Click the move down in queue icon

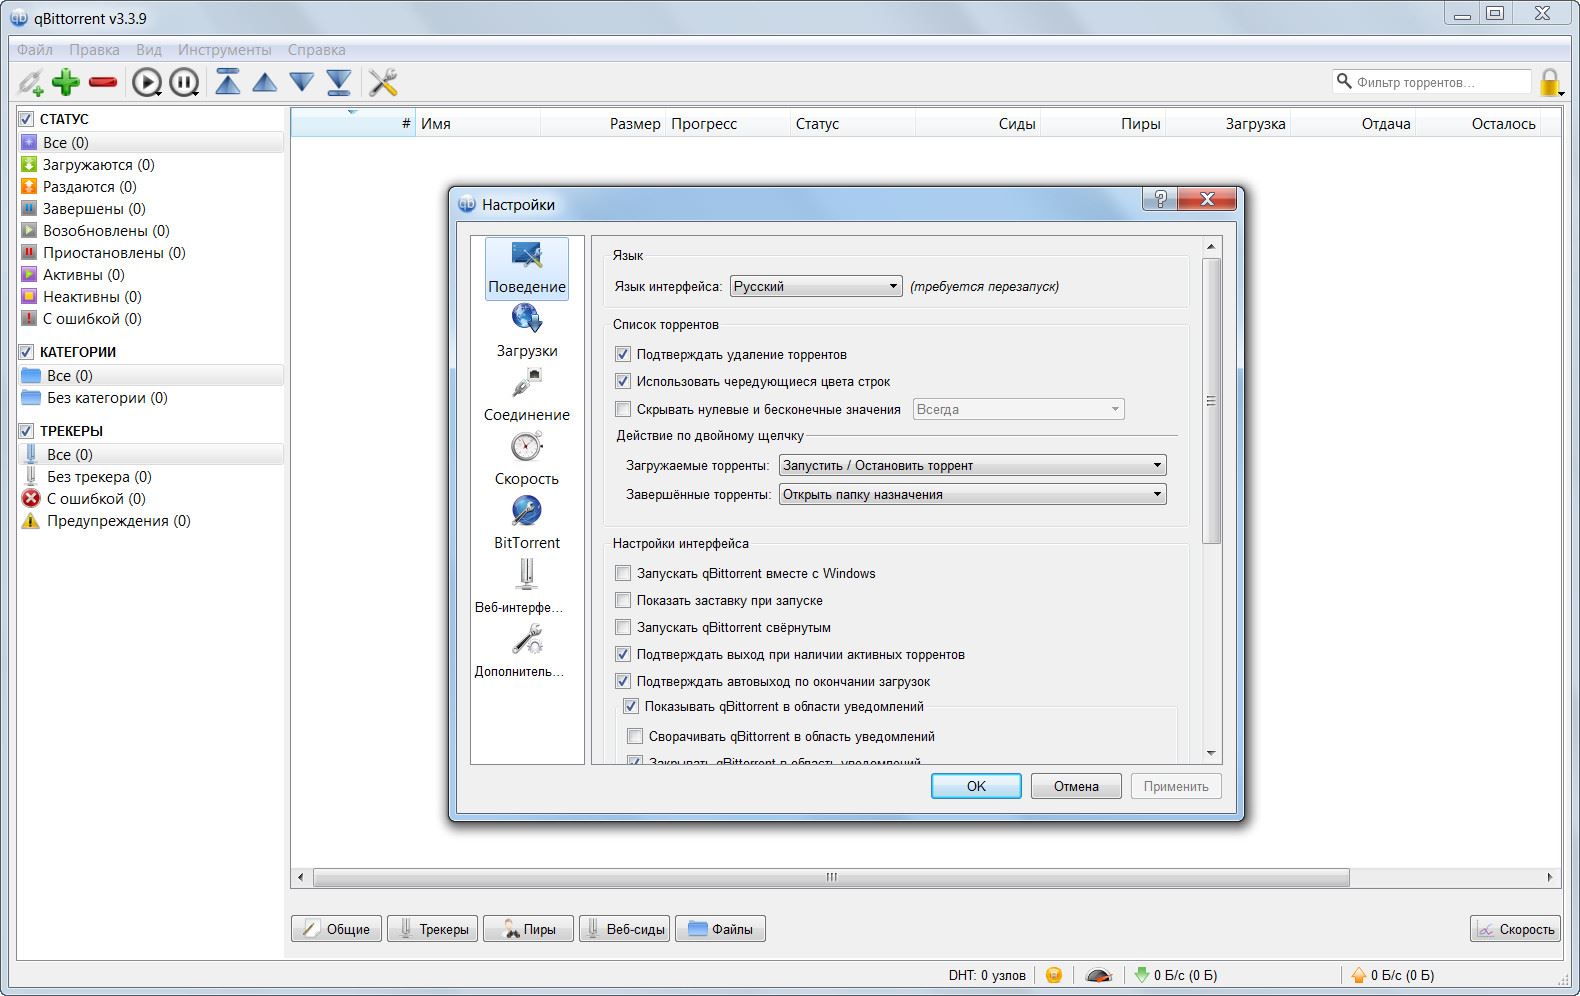tap(302, 82)
